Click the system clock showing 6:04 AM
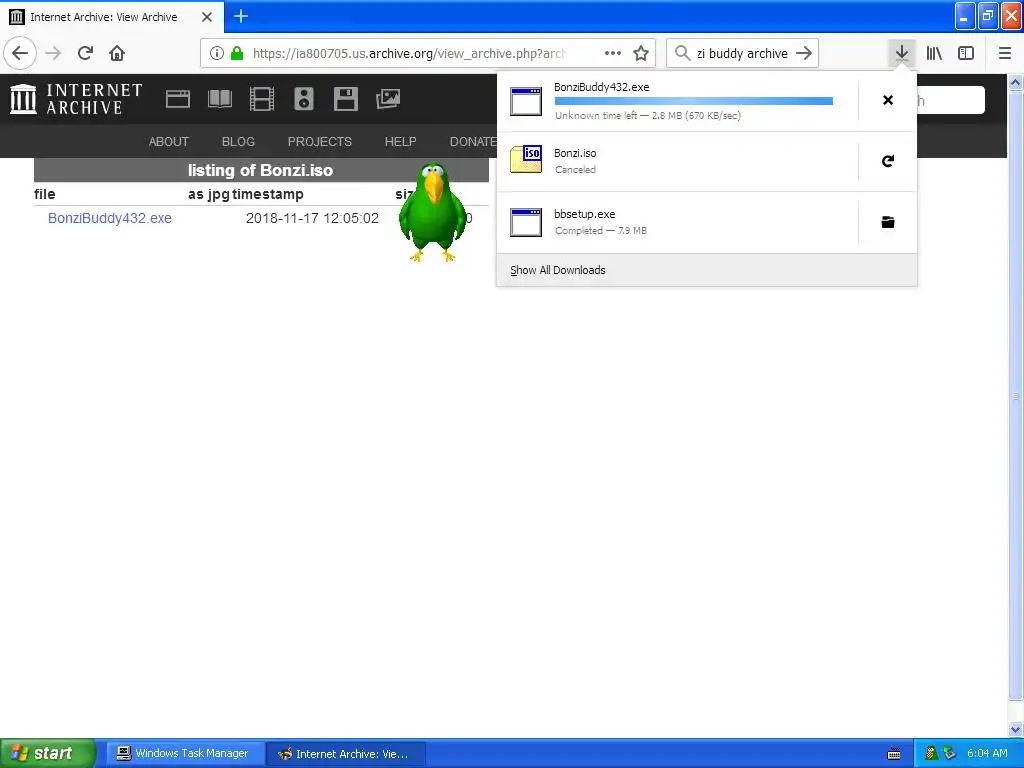 987,753
